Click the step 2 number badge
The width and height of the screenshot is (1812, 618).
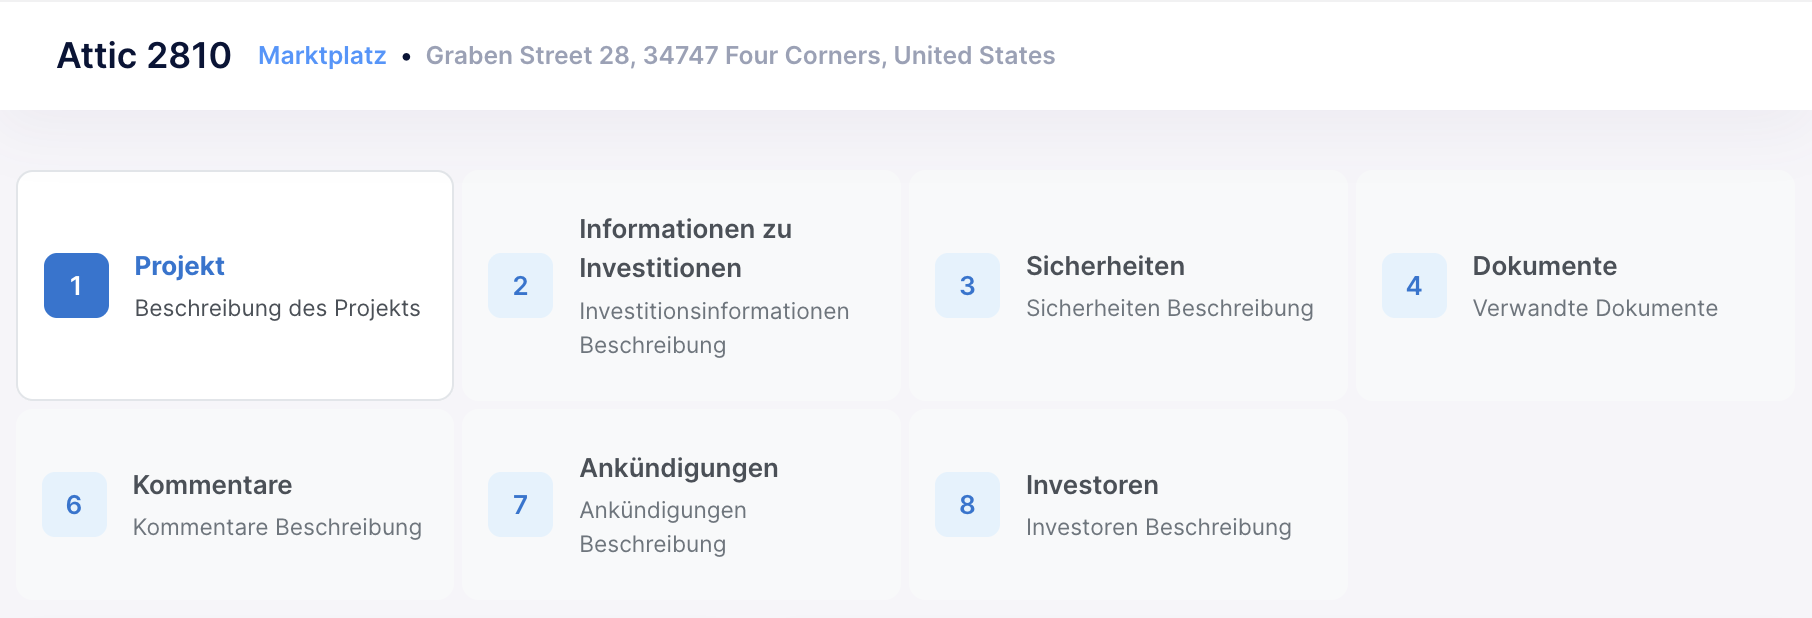pos(520,285)
